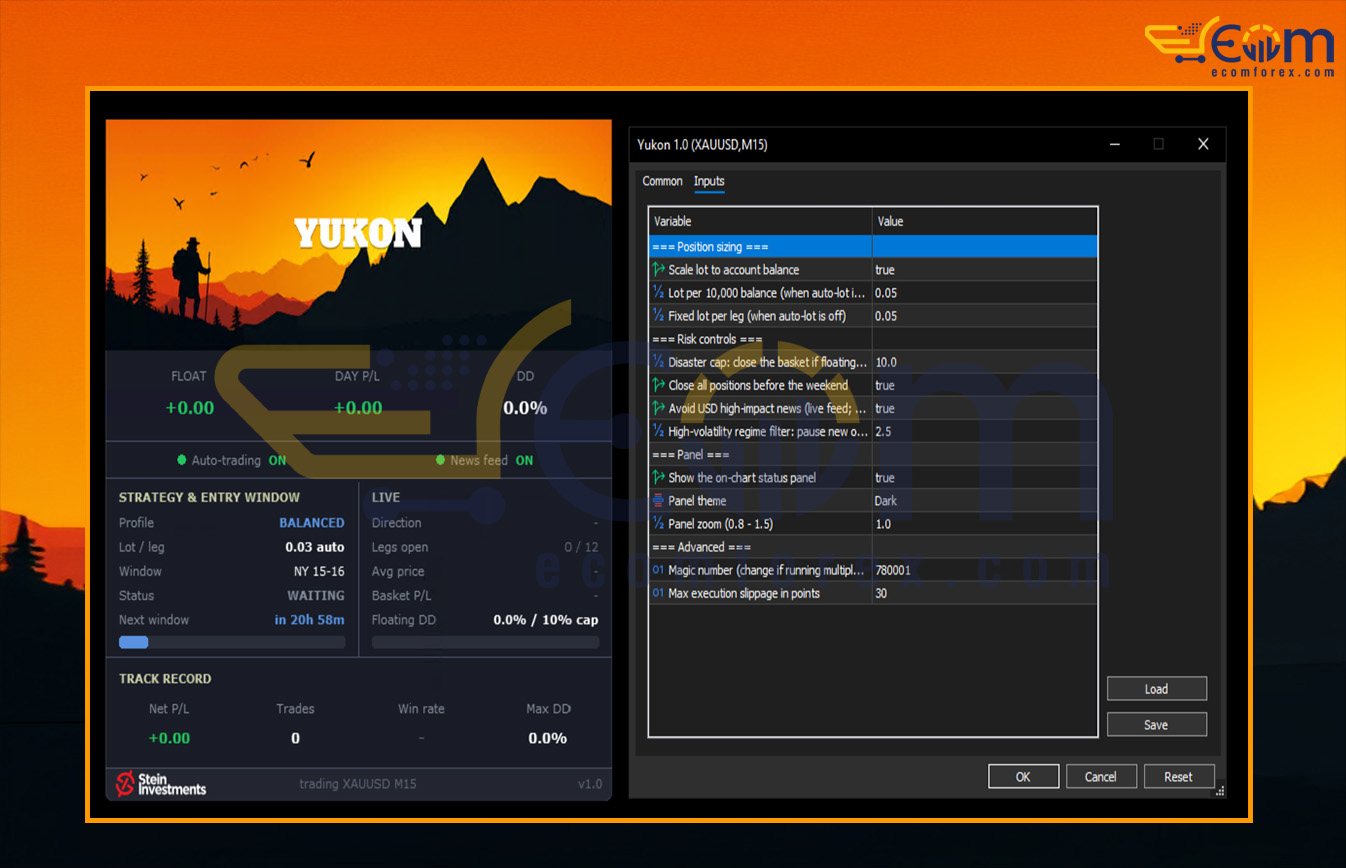The width and height of the screenshot is (1346, 868).
Task: Switch to the Common tab
Action: click(662, 181)
